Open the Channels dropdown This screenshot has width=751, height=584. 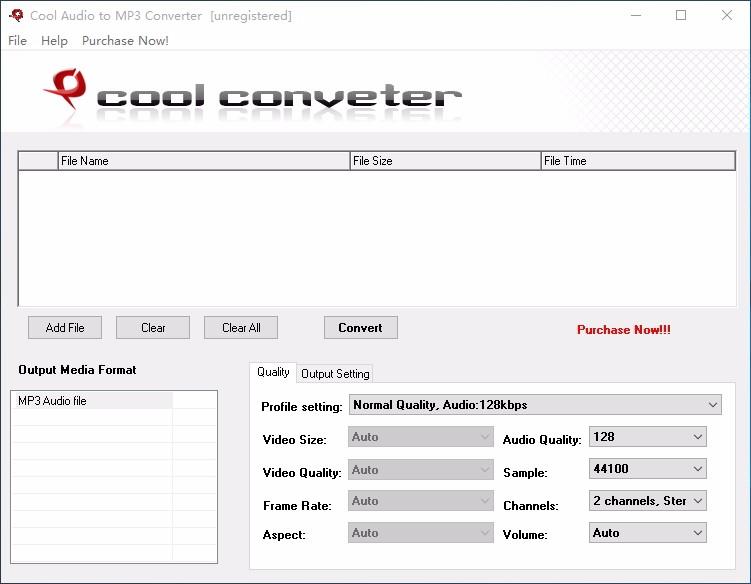point(648,501)
